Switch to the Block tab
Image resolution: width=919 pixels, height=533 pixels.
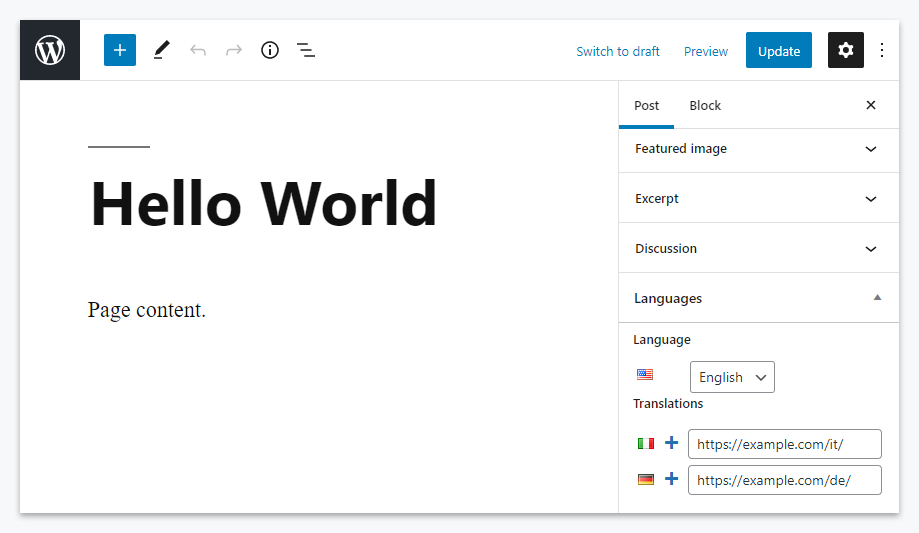click(705, 106)
